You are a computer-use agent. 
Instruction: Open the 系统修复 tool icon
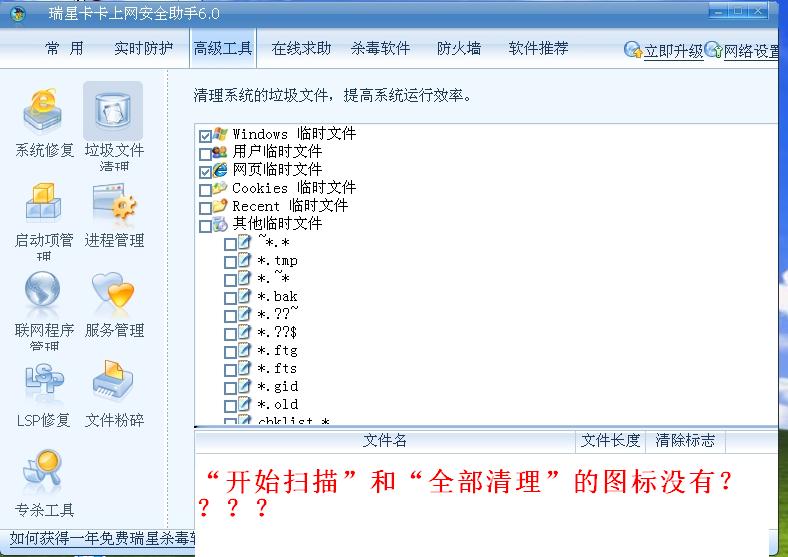click(43, 112)
